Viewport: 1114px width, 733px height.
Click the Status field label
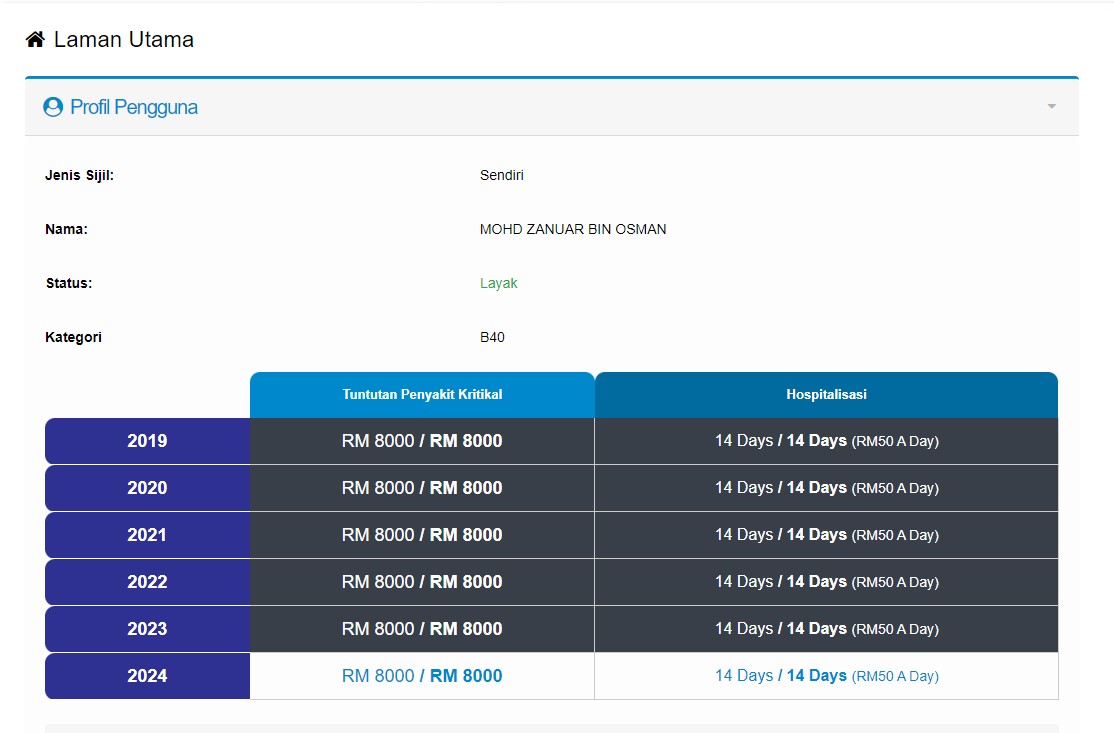pos(69,283)
